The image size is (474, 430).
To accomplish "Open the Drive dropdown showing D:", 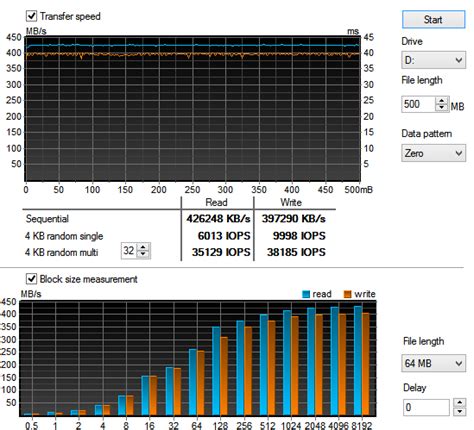I will (433, 60).
